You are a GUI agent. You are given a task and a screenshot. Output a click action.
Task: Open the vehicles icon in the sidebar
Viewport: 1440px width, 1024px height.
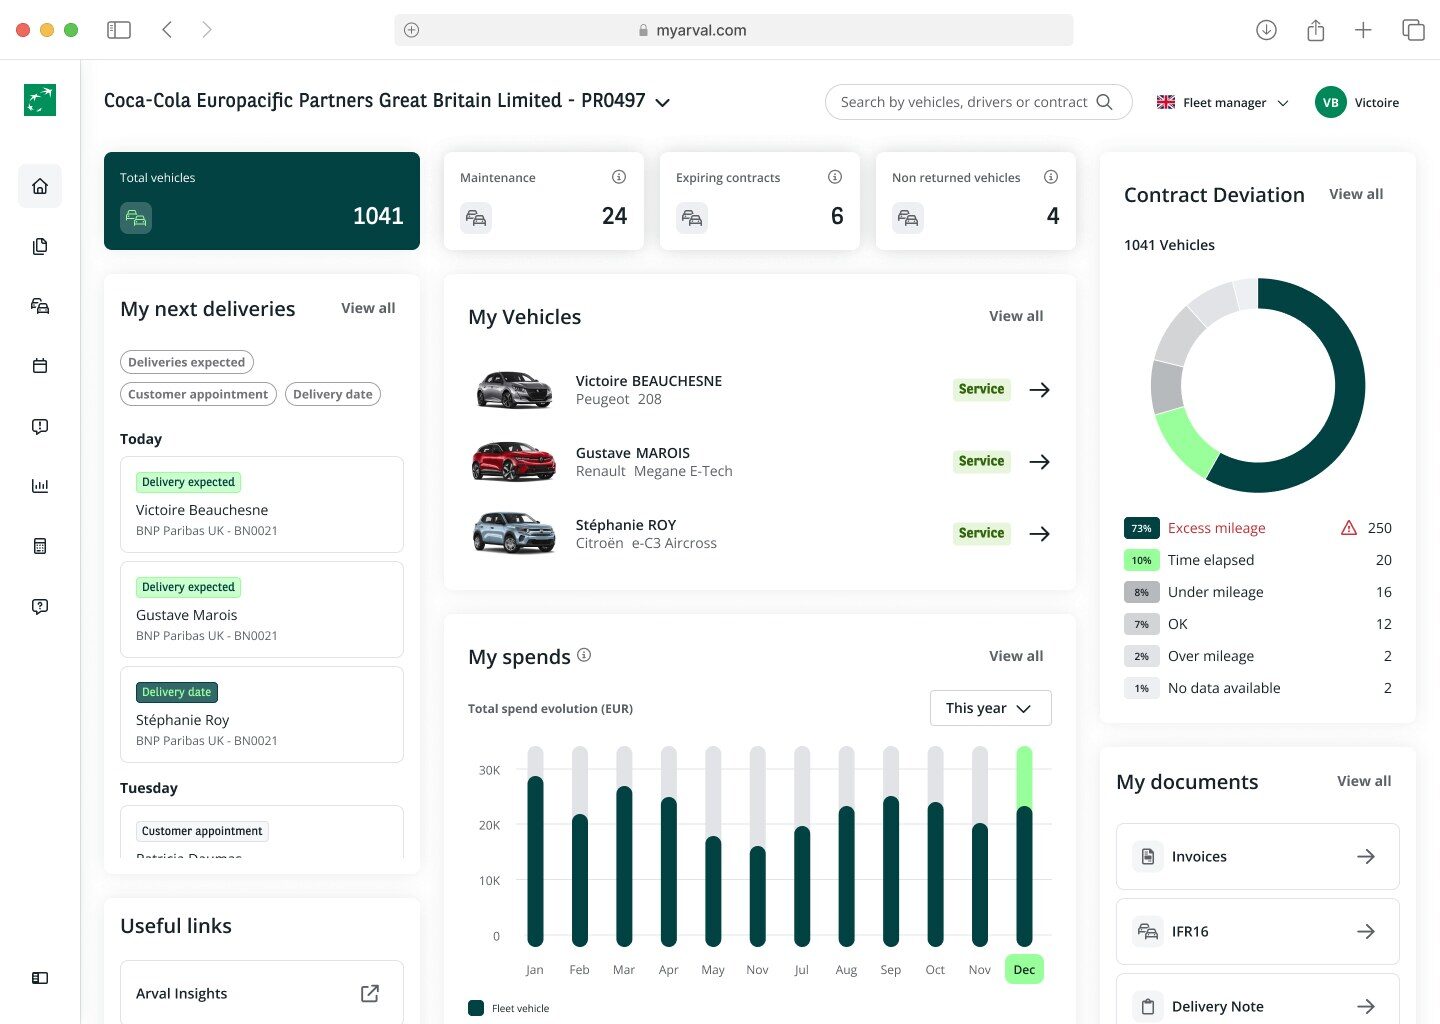pos(40,306)
